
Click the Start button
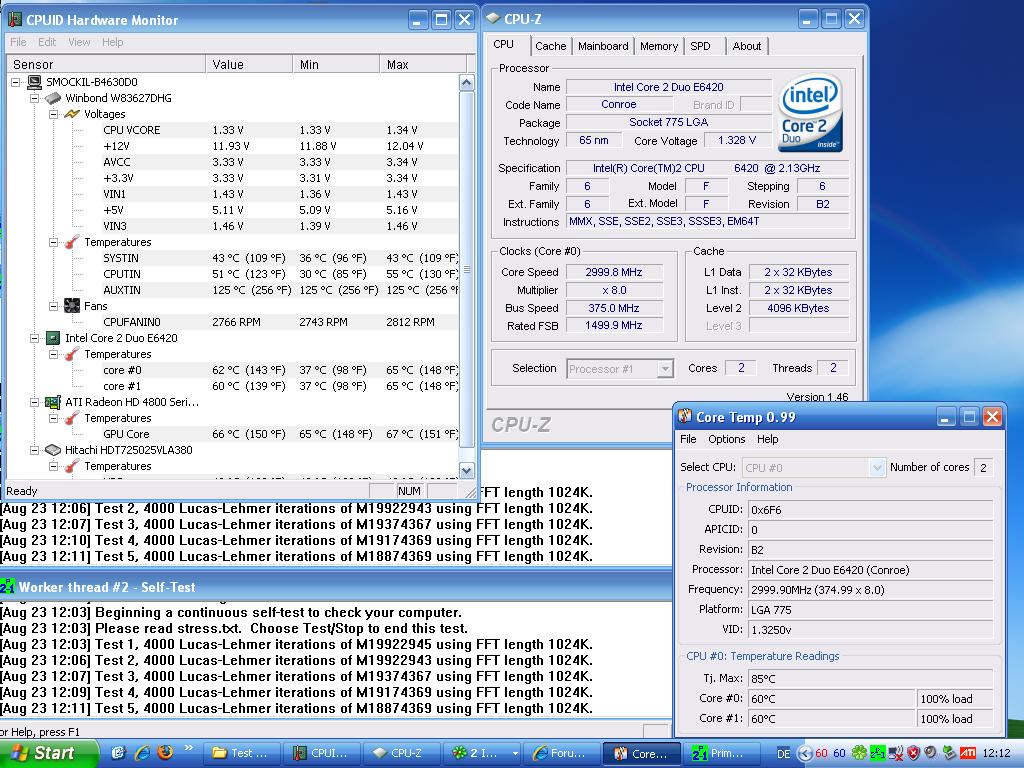[48, 753]
